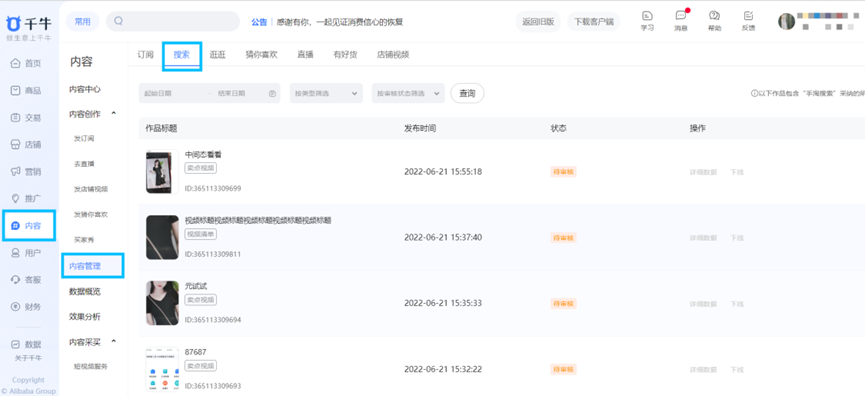The width and height of the screenshot is (865, 396).
Task: Open 公告 announcement text link
Action: 259,22
